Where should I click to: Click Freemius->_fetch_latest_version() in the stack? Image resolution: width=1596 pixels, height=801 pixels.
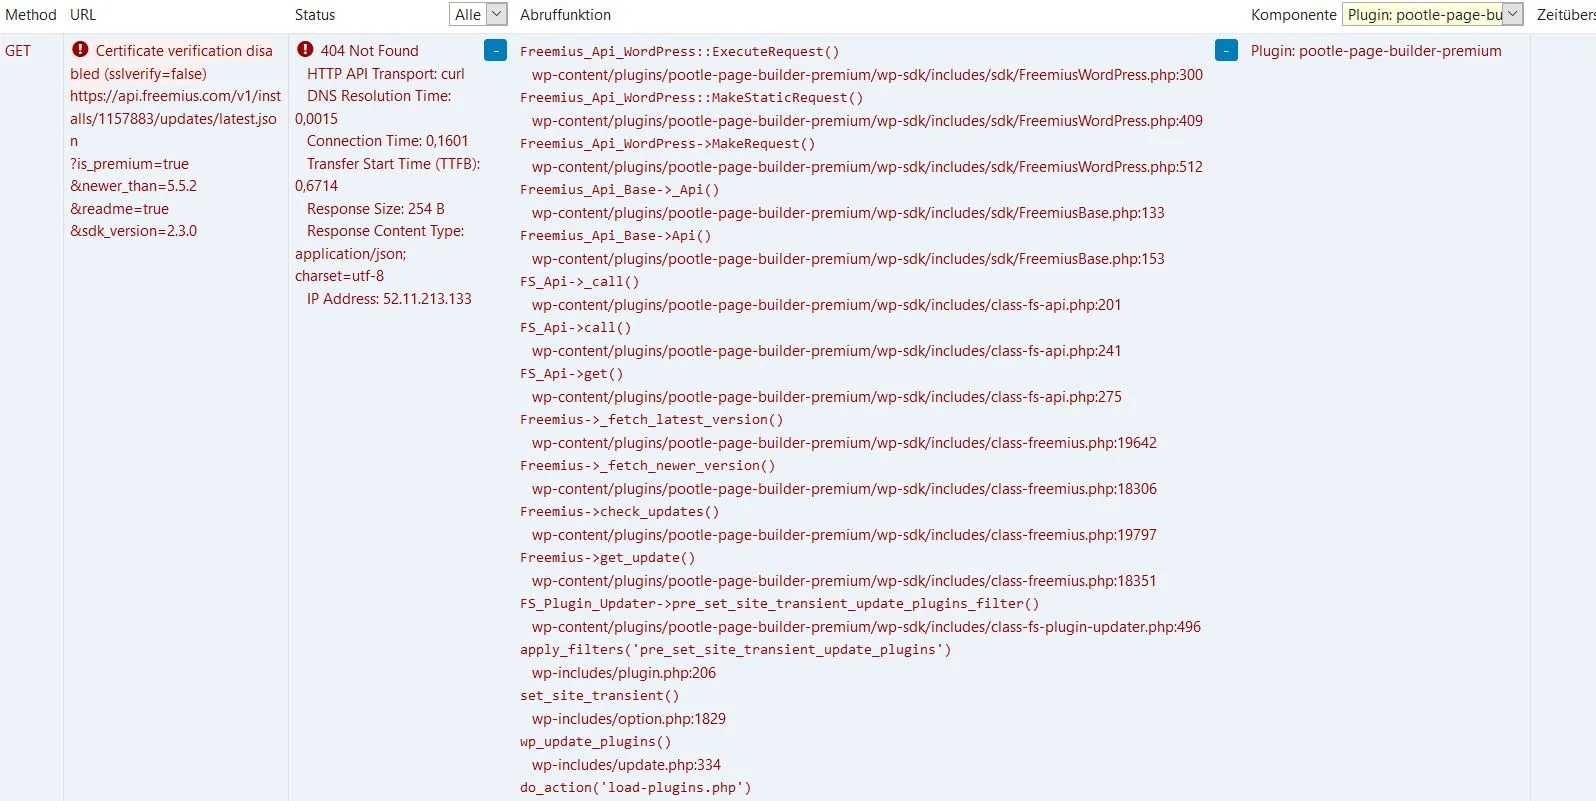coord(652,420)
